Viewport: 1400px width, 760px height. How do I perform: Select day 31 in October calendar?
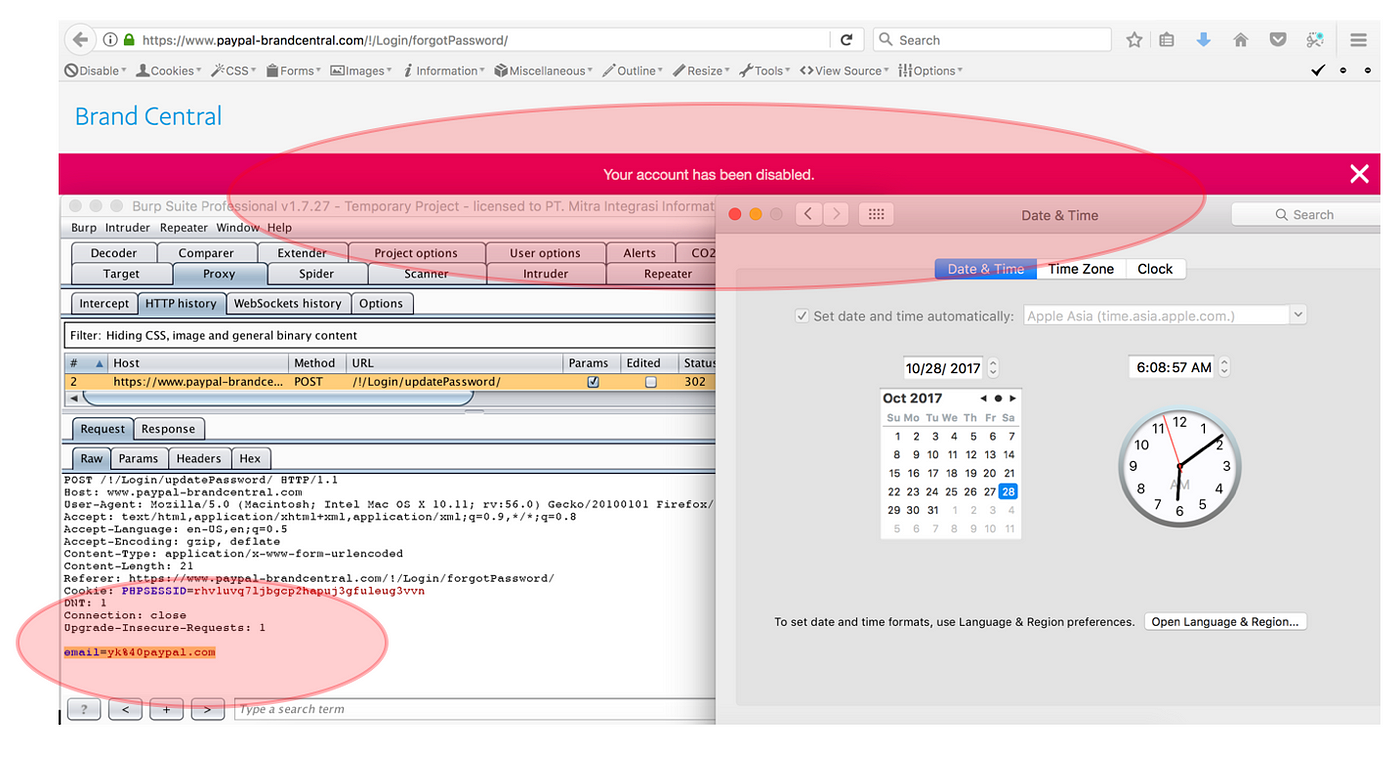(932, 510)
